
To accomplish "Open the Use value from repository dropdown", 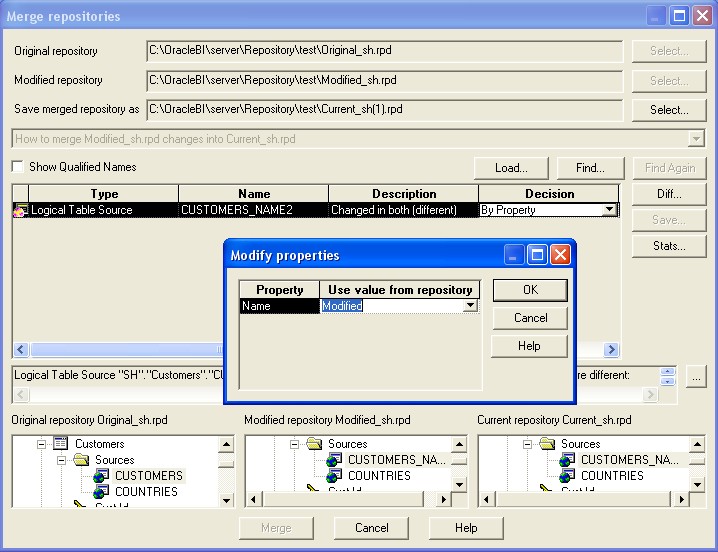I will click(x=470, y=306).
